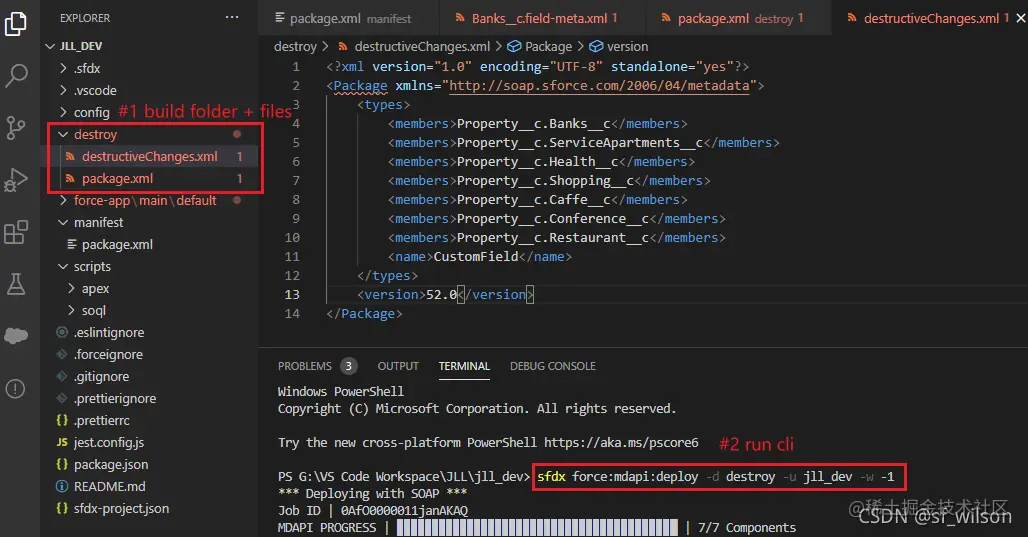Expand the apex folder
Viewport: 1028px width, 537px height.
tap(71, 288)
